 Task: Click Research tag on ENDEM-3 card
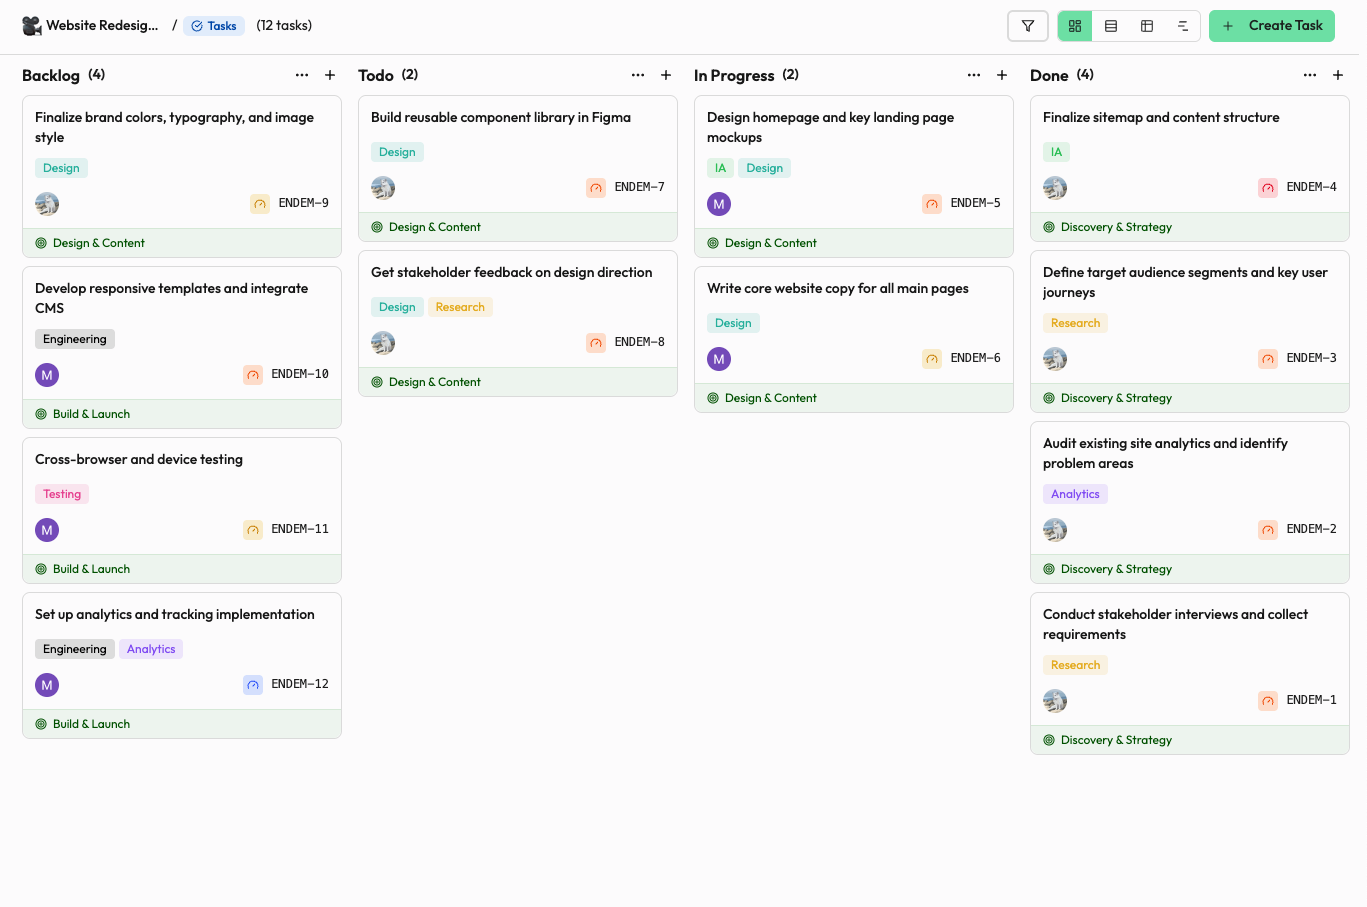tap(1075, 323)
